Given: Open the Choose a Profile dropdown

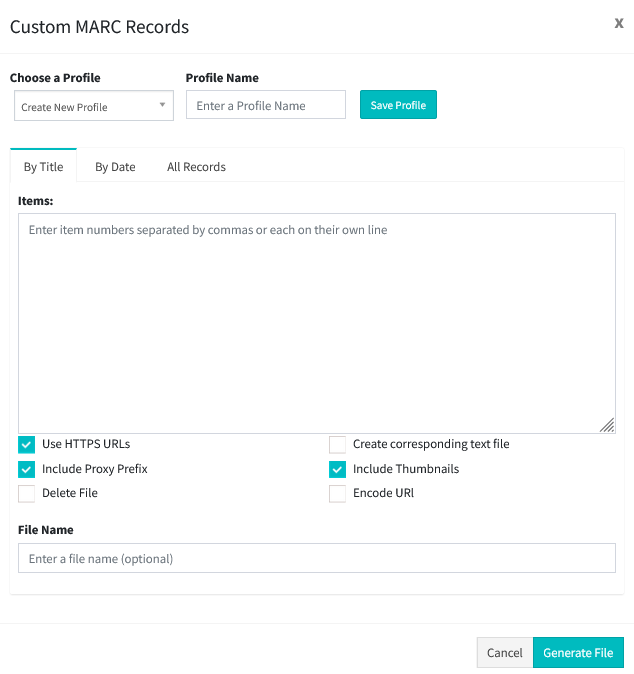Looking at the screenshot, I should click(x=94, y=105).
